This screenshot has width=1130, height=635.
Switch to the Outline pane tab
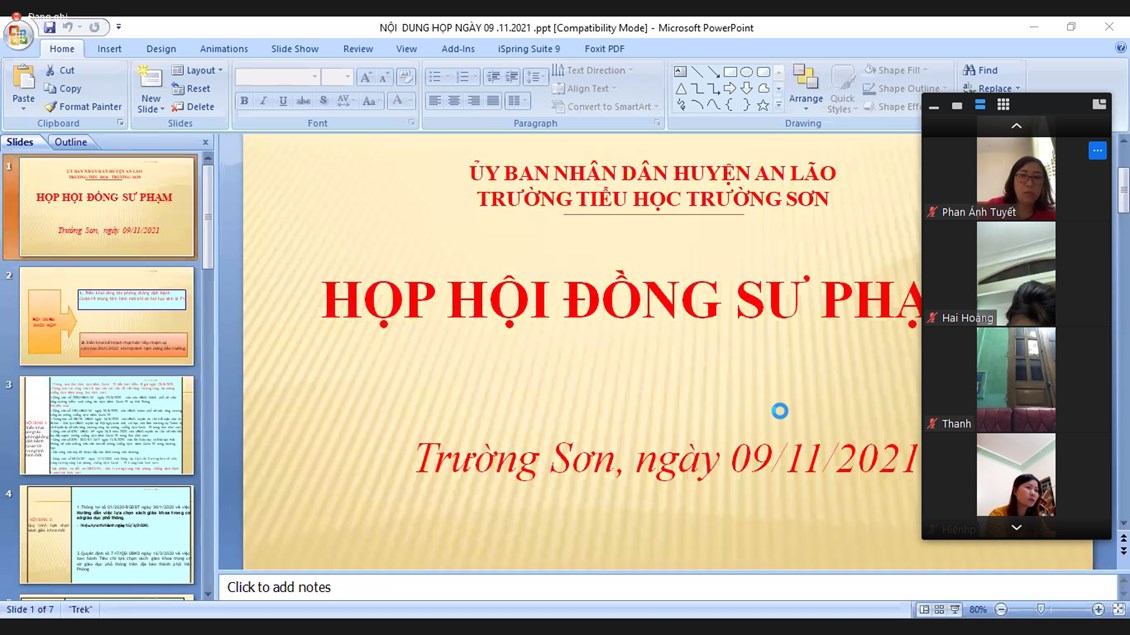pos(70,142)
